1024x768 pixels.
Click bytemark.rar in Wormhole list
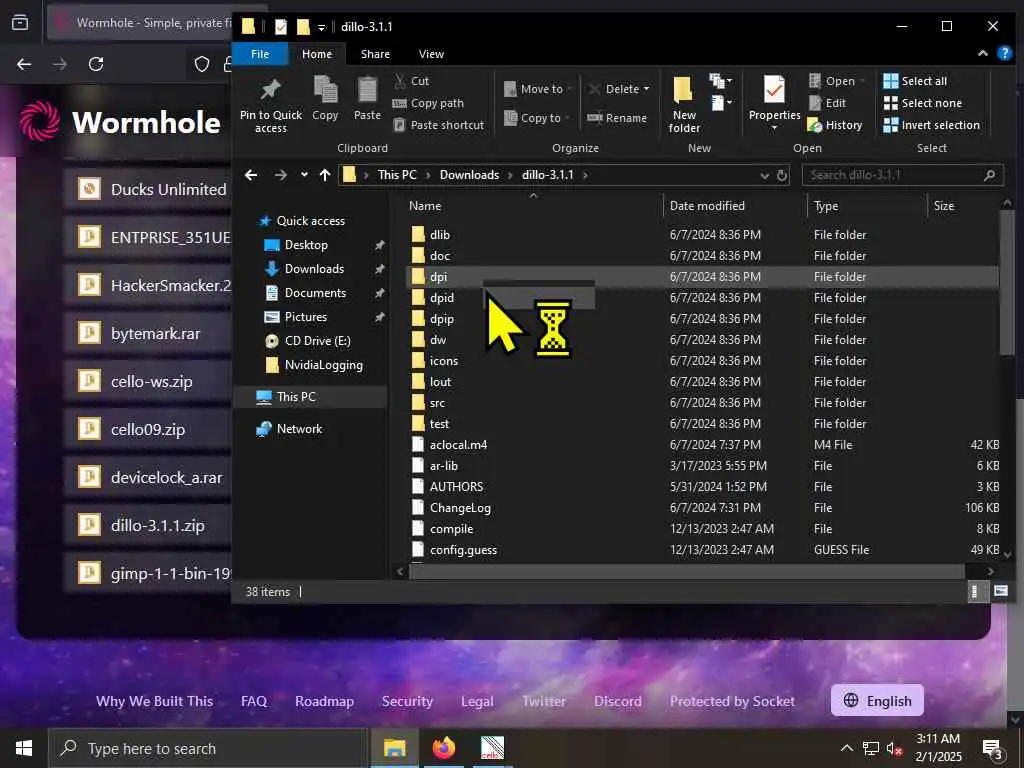tap(155, 334)
